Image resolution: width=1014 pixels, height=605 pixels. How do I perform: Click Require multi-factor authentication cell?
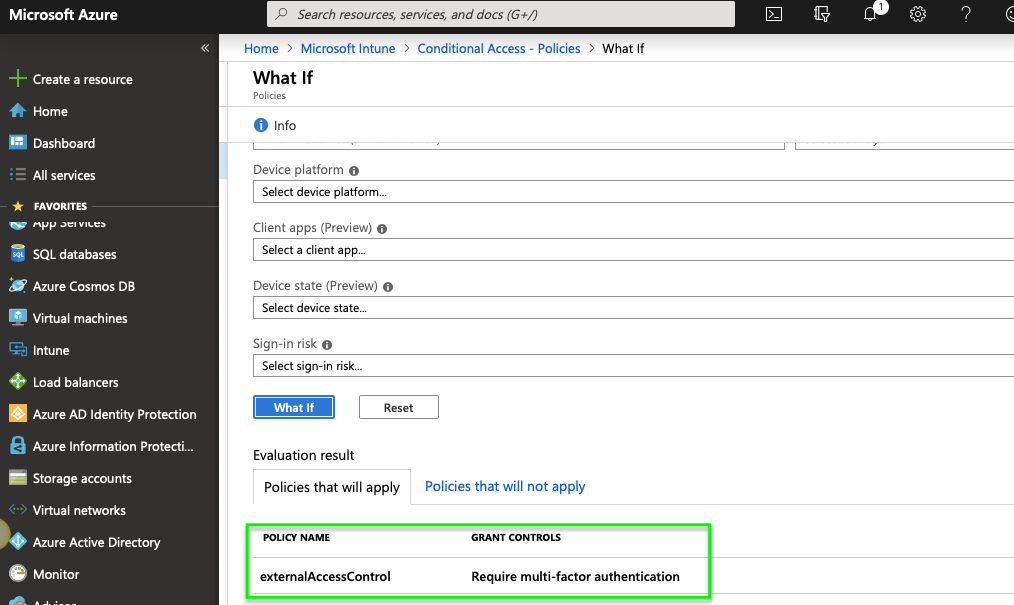[x=575, y=576]
